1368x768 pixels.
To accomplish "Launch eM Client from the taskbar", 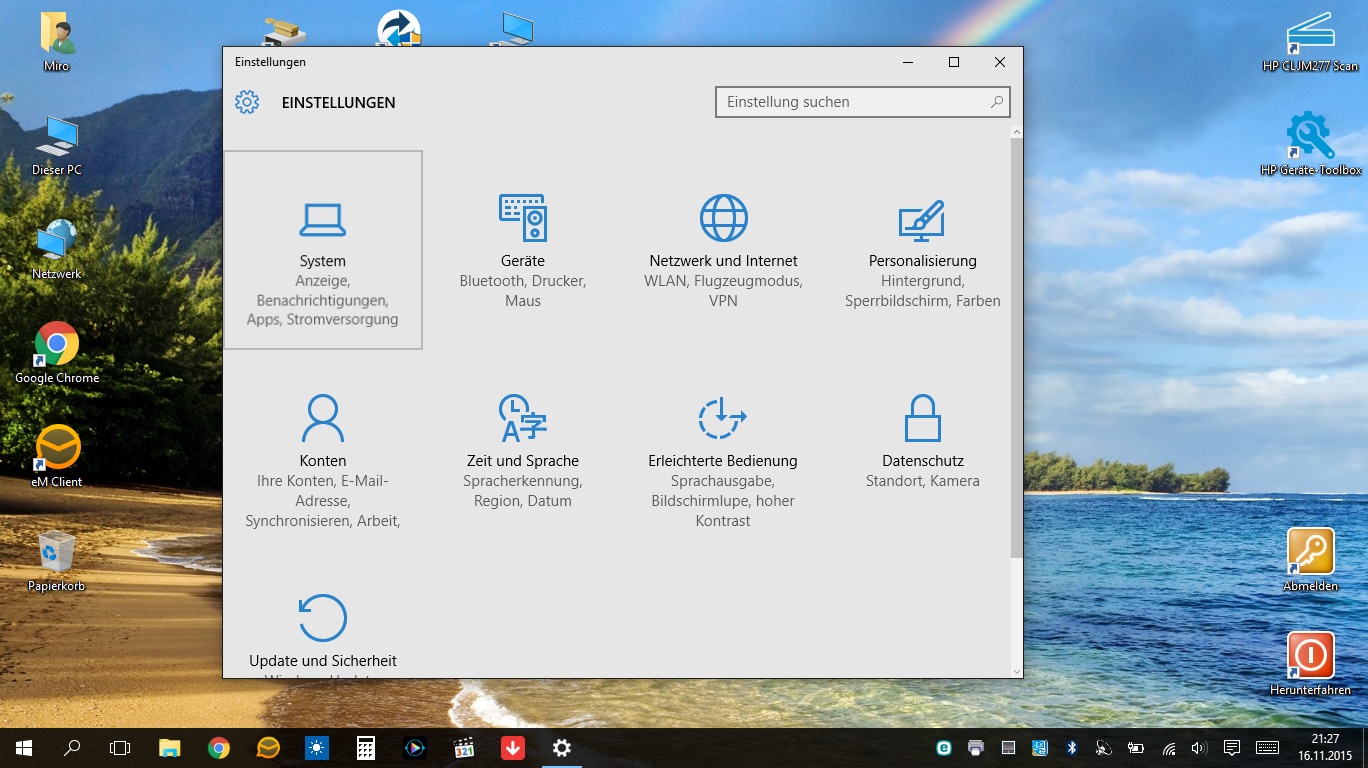I will tap(268, 748).
